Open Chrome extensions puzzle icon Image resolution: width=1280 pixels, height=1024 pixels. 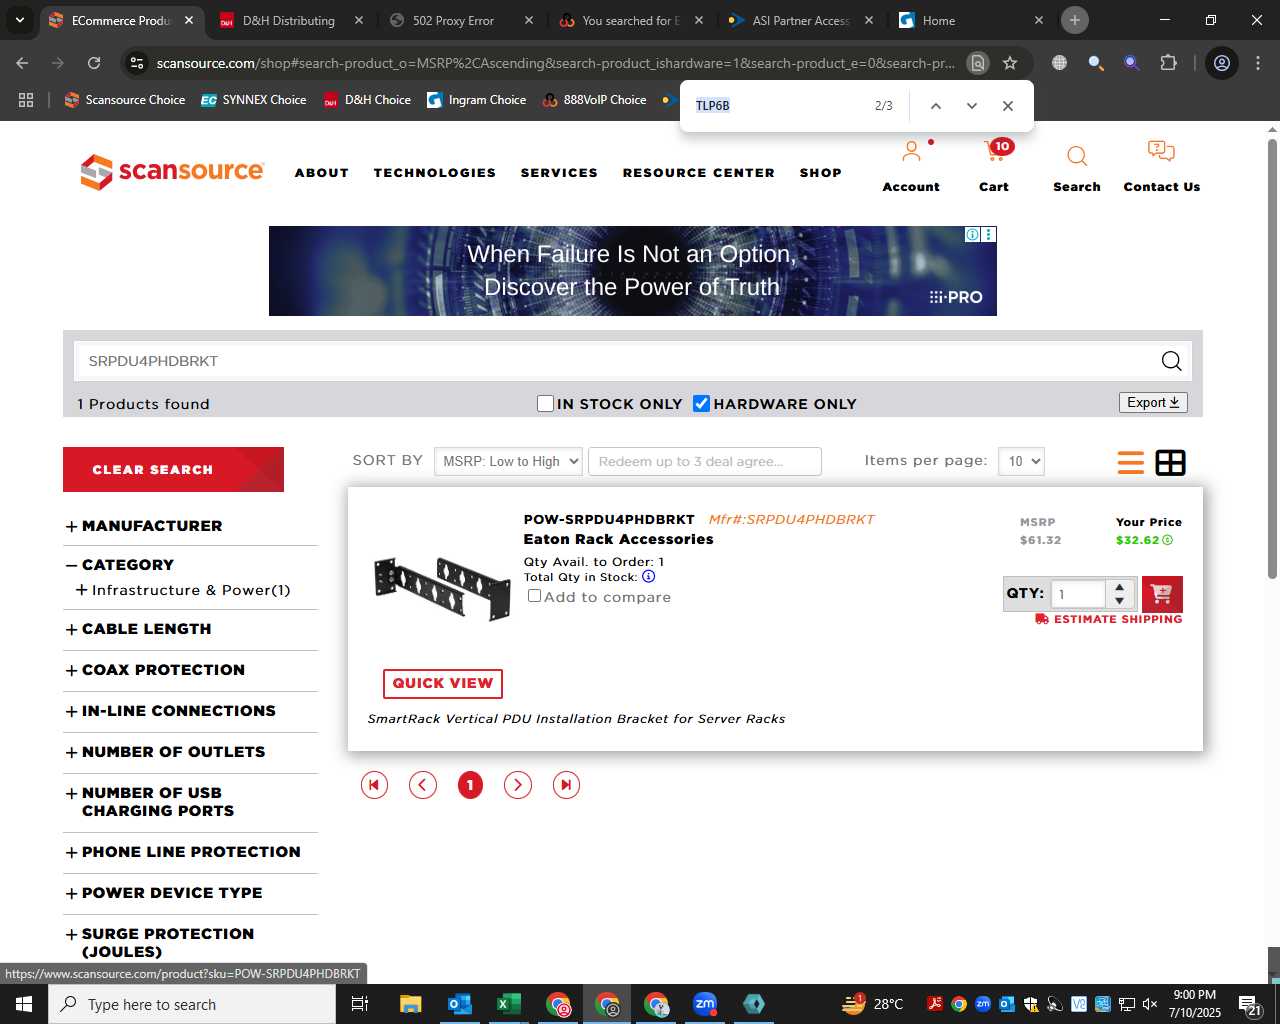[1168, 63]
